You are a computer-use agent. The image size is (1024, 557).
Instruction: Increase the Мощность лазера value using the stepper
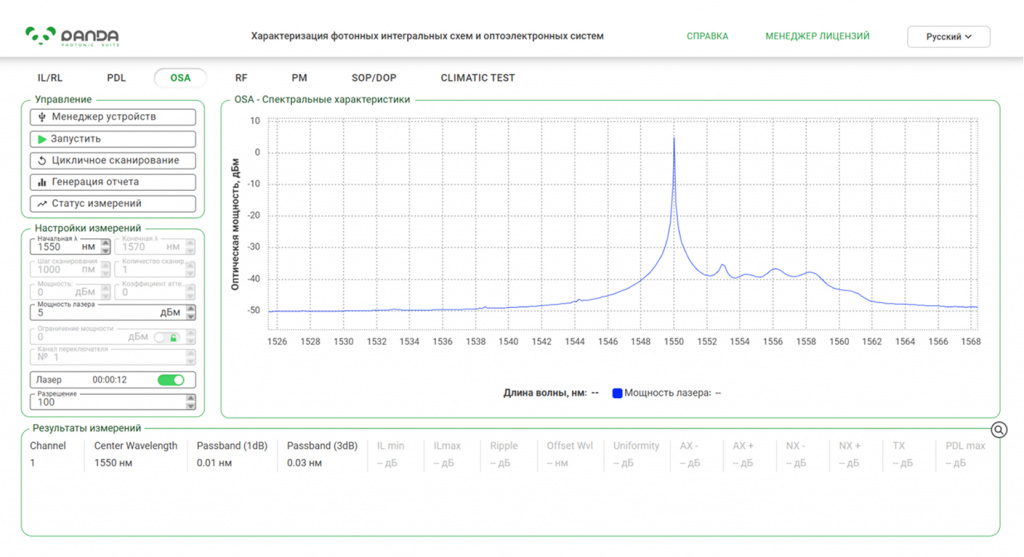pyautogui.click(x=191, y=309)
